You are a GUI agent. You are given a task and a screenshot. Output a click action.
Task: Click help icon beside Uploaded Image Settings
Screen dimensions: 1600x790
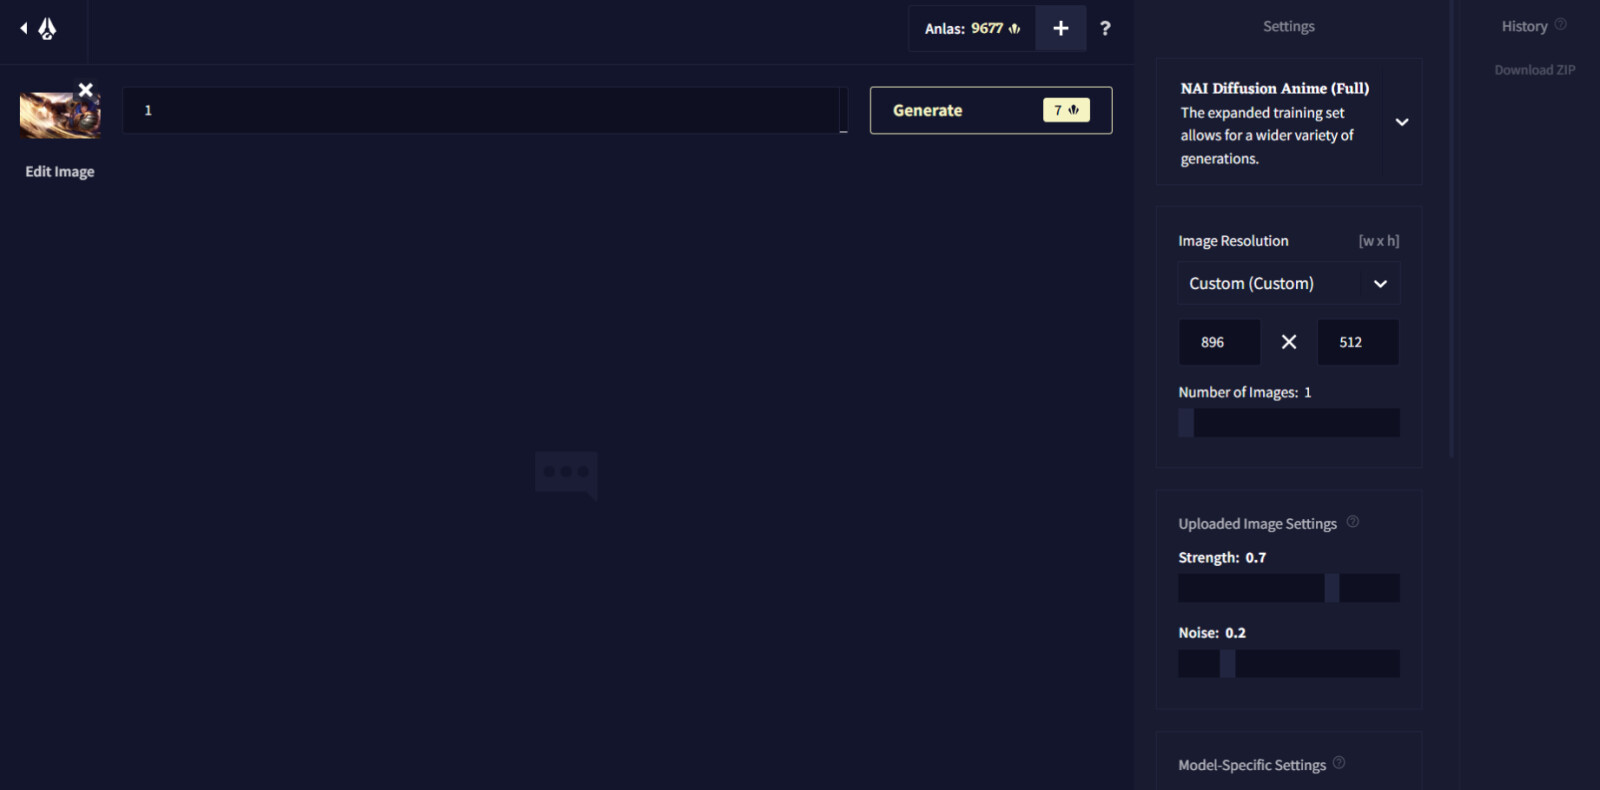(x=1353, y=522)
